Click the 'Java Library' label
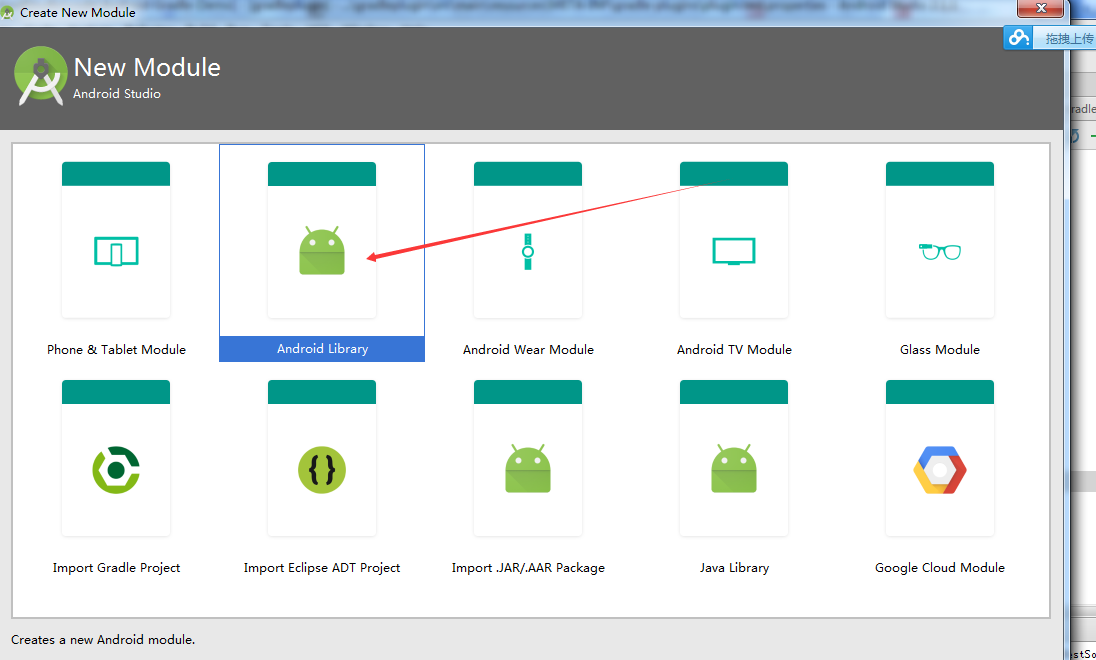Image resolution: width=1096 pixels, height=660 pixels. click(734, 568)
